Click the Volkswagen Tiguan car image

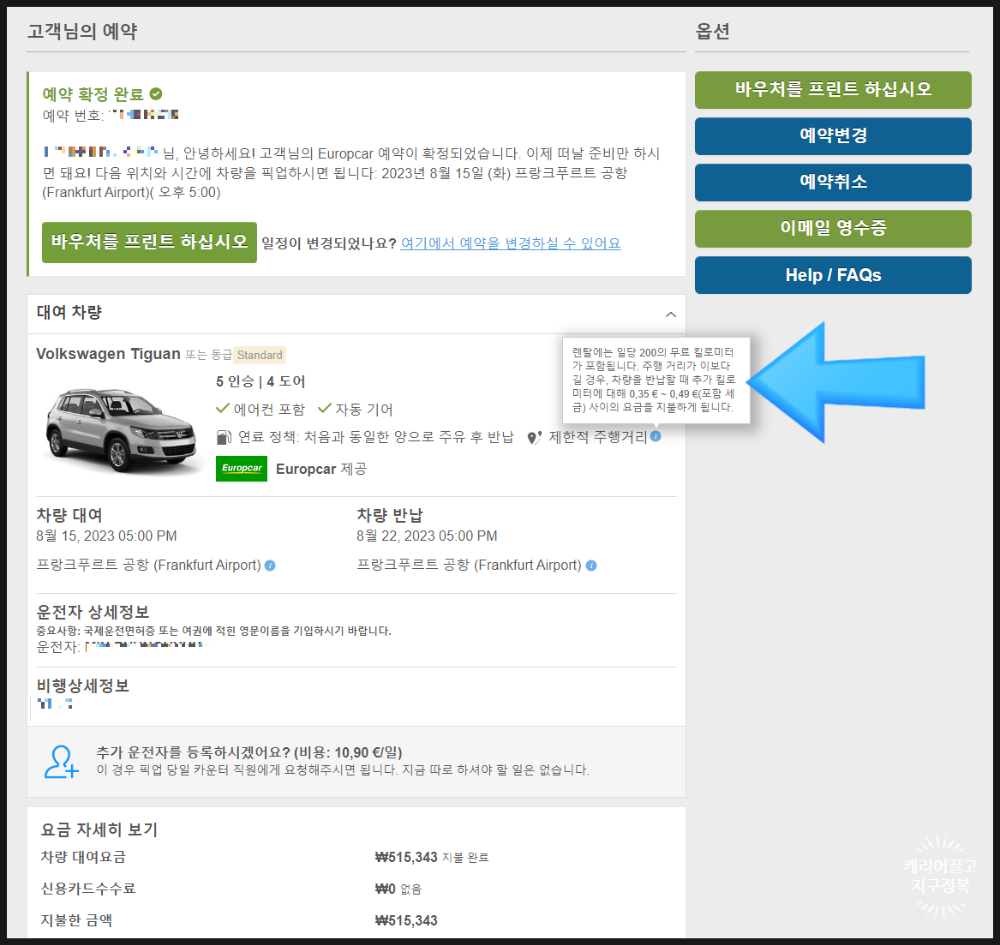121,430
